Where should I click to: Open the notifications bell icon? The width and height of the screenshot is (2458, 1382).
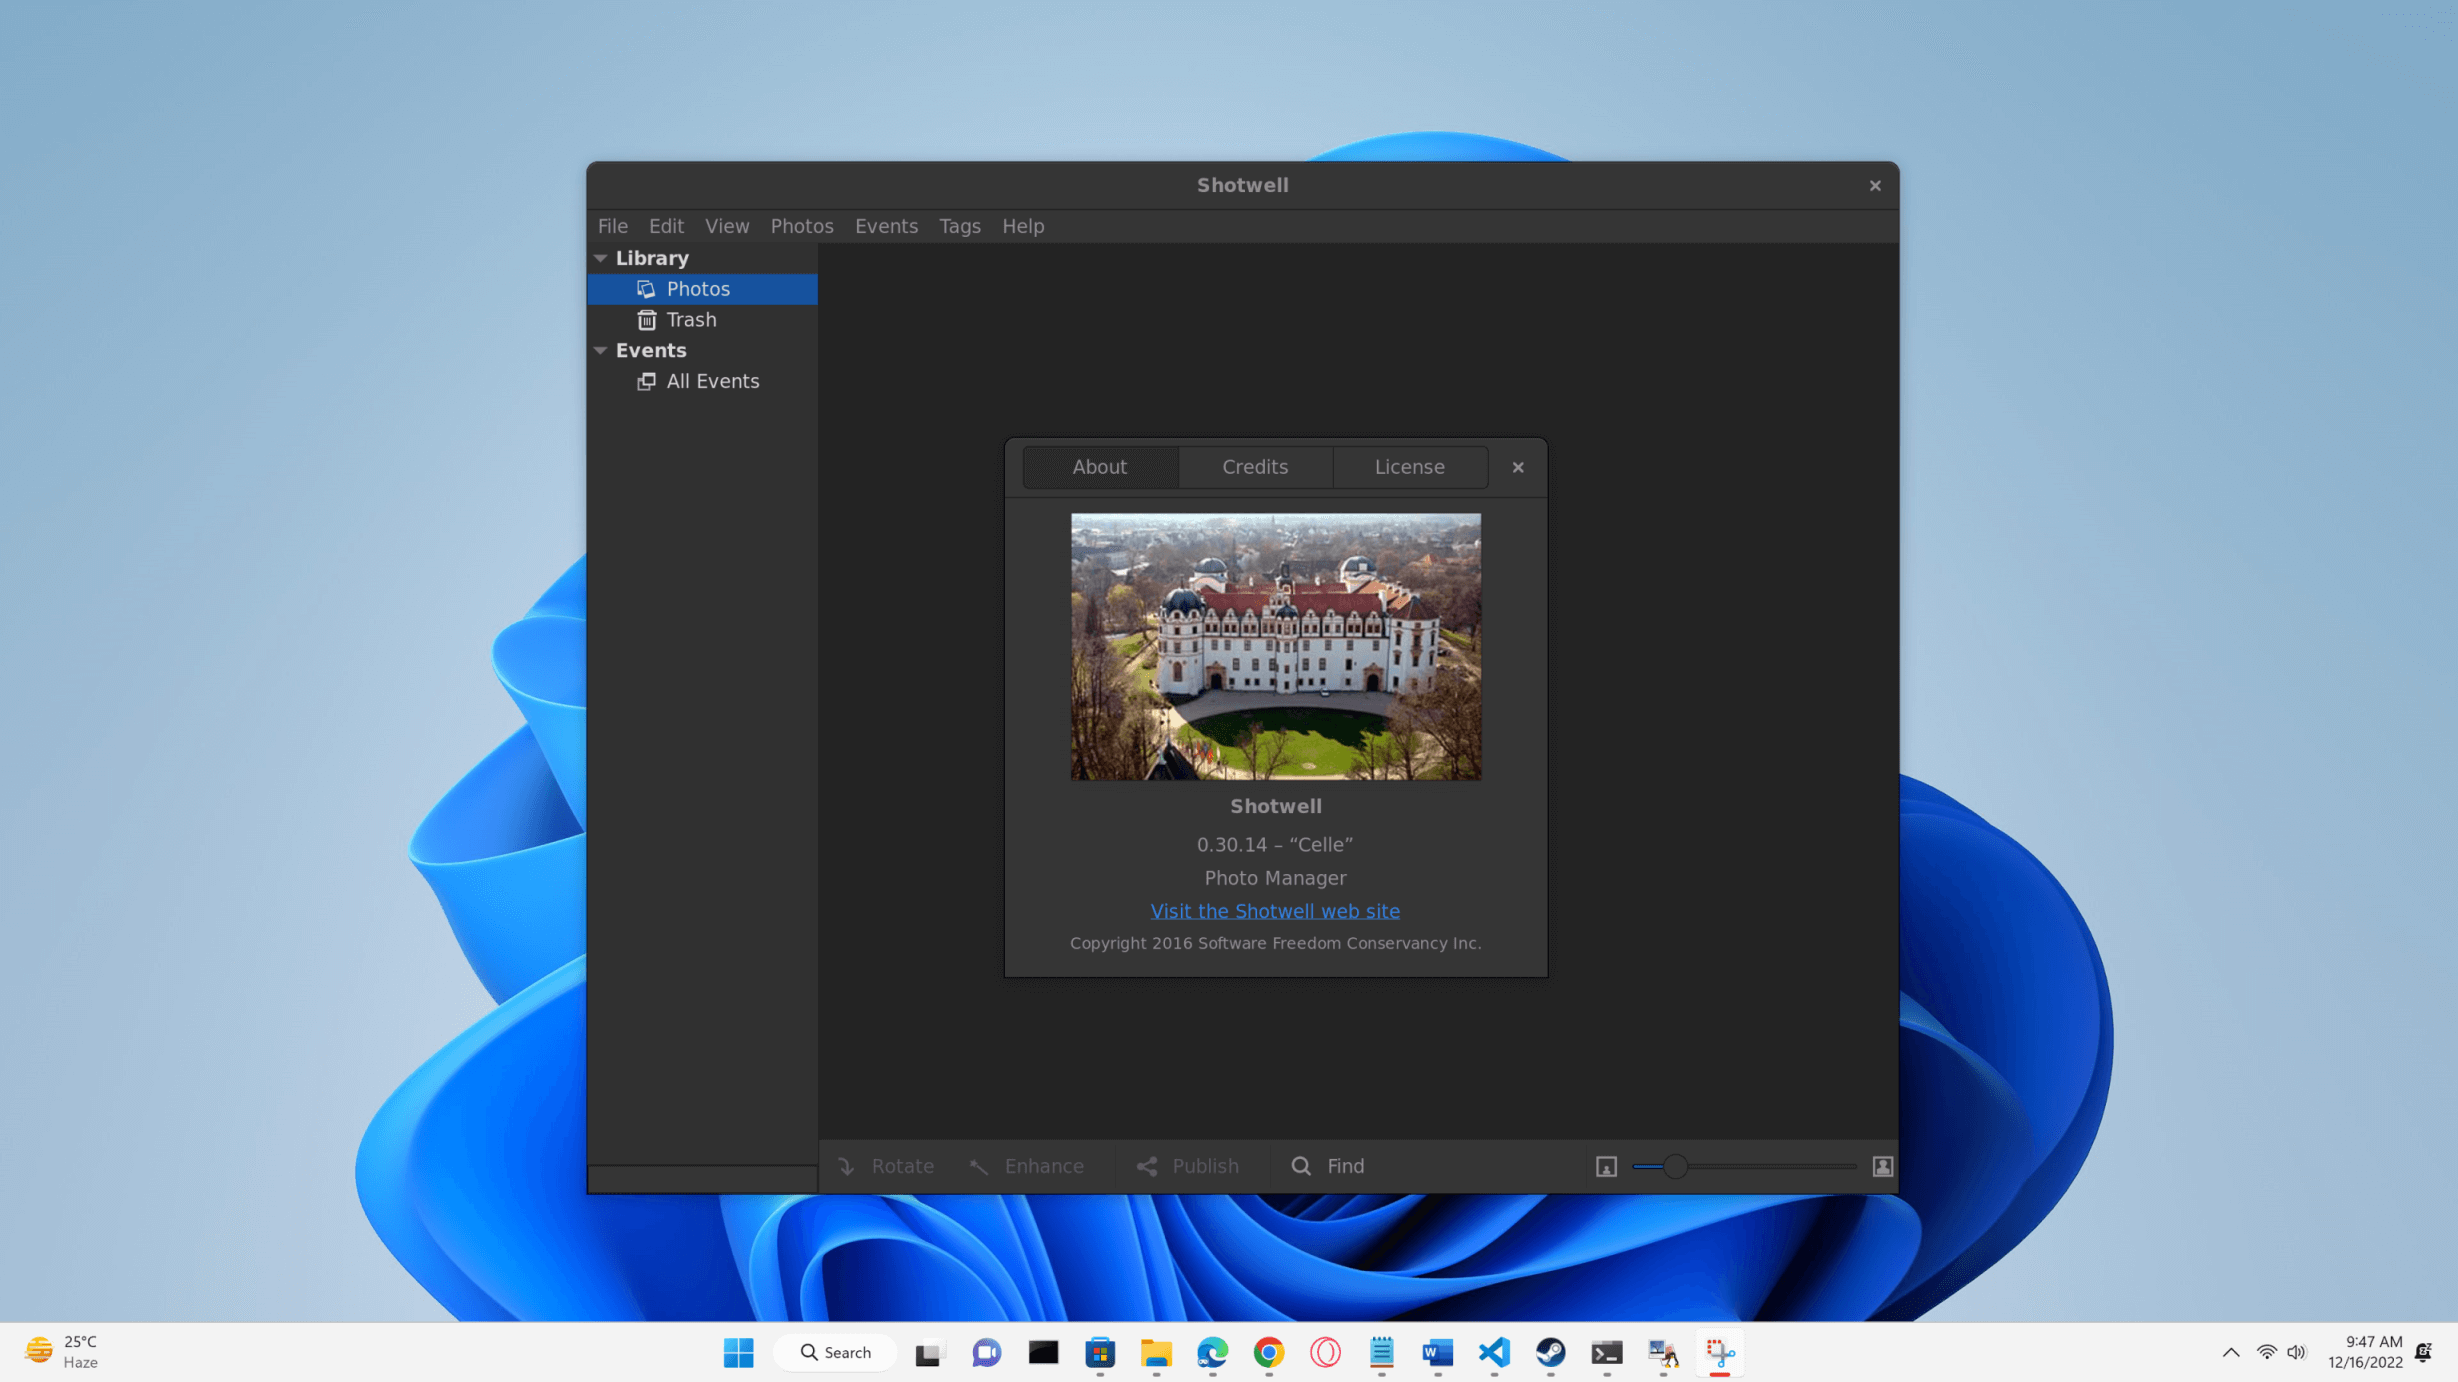(2423, 1352)
